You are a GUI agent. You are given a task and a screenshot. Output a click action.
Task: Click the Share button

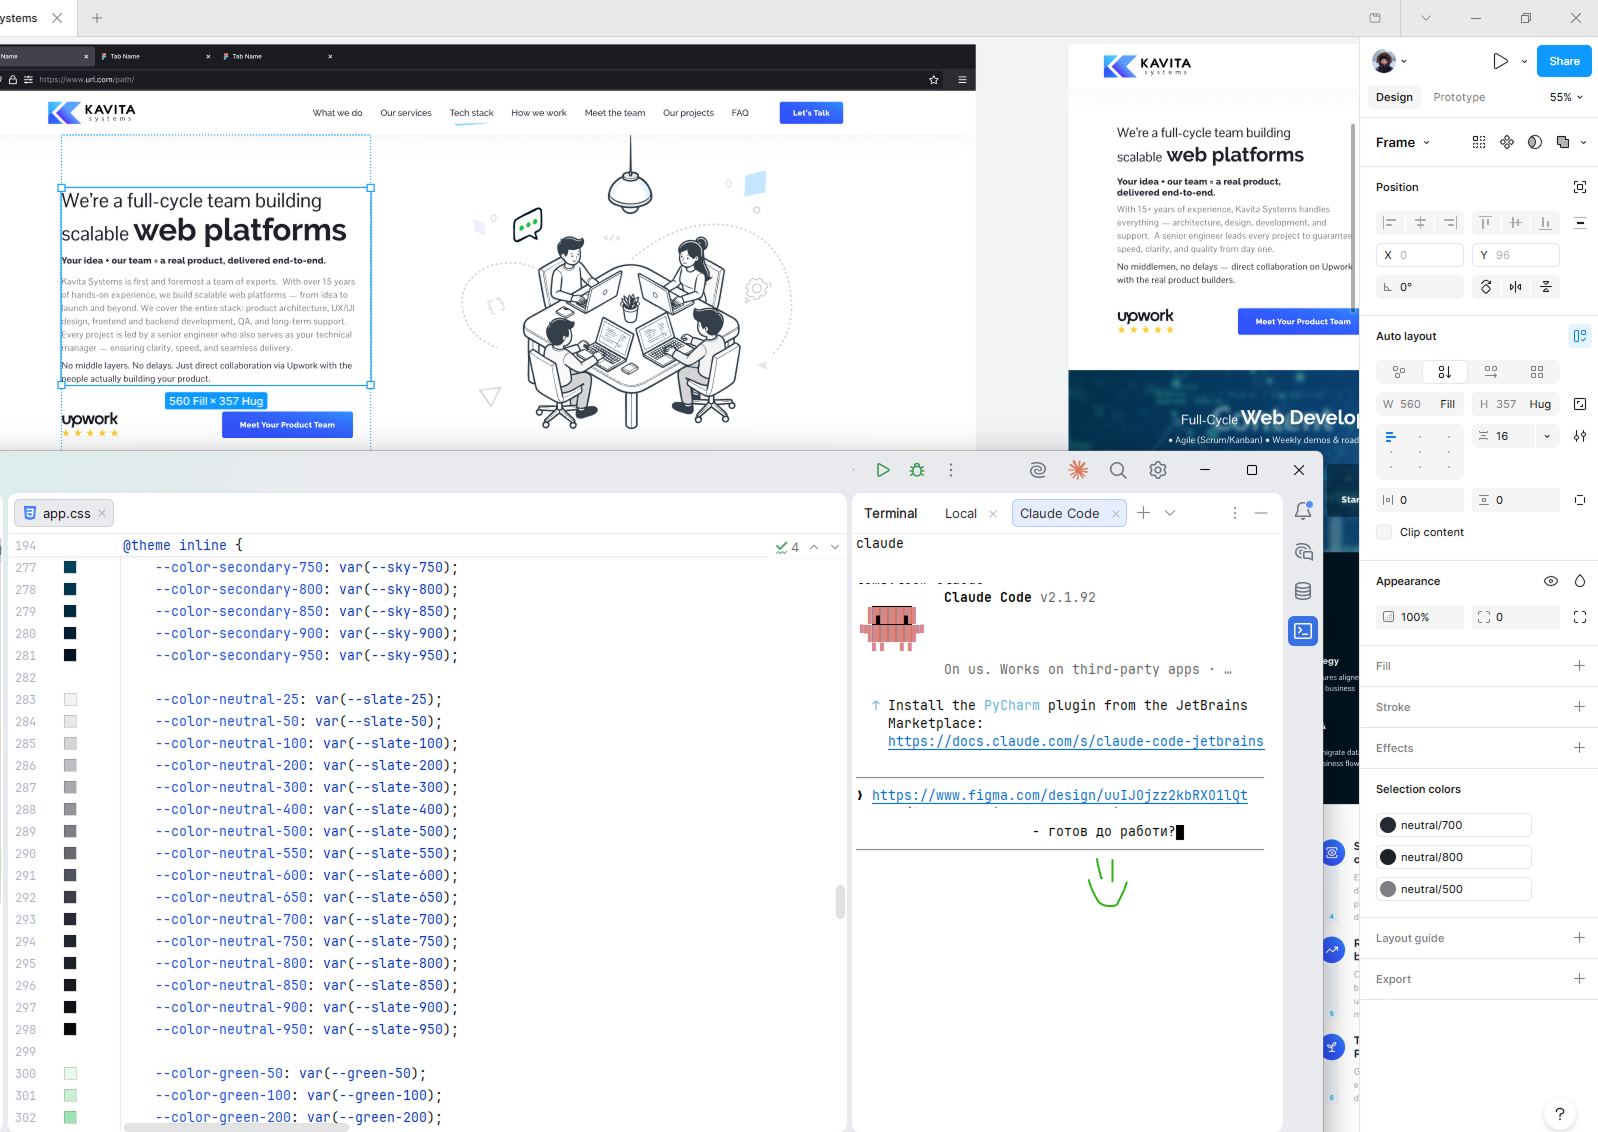1564,61
